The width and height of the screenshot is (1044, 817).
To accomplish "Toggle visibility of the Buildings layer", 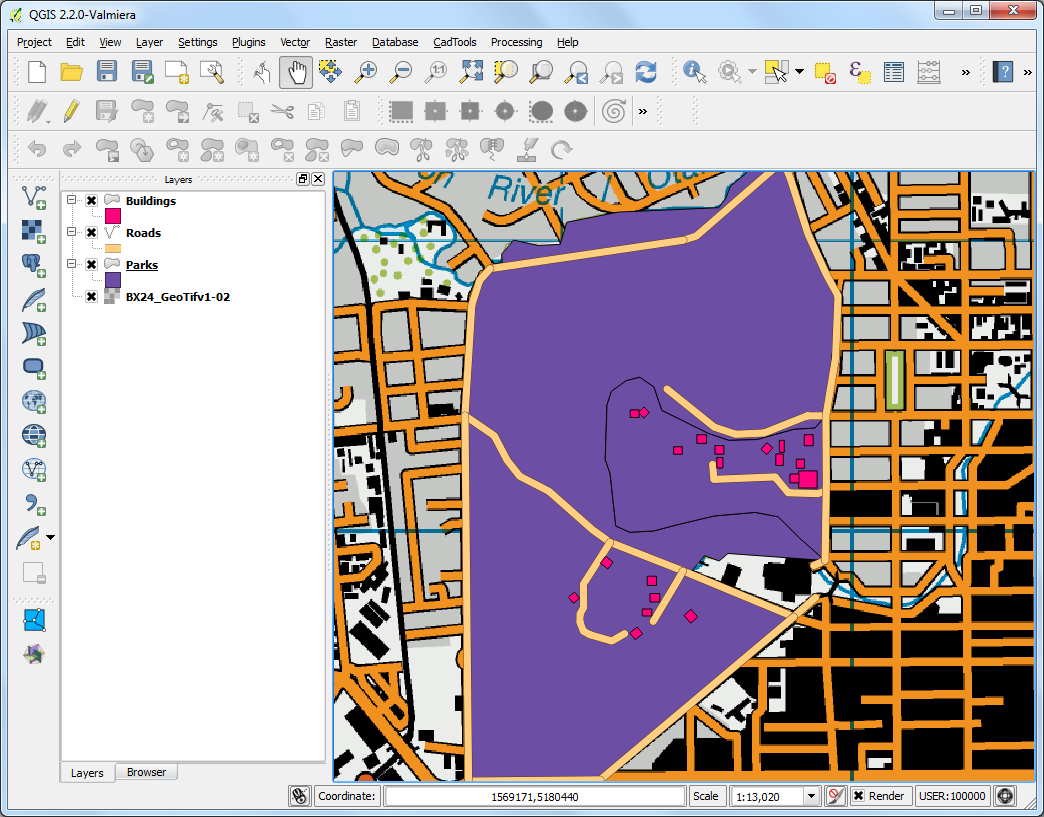I will [92, 201].
